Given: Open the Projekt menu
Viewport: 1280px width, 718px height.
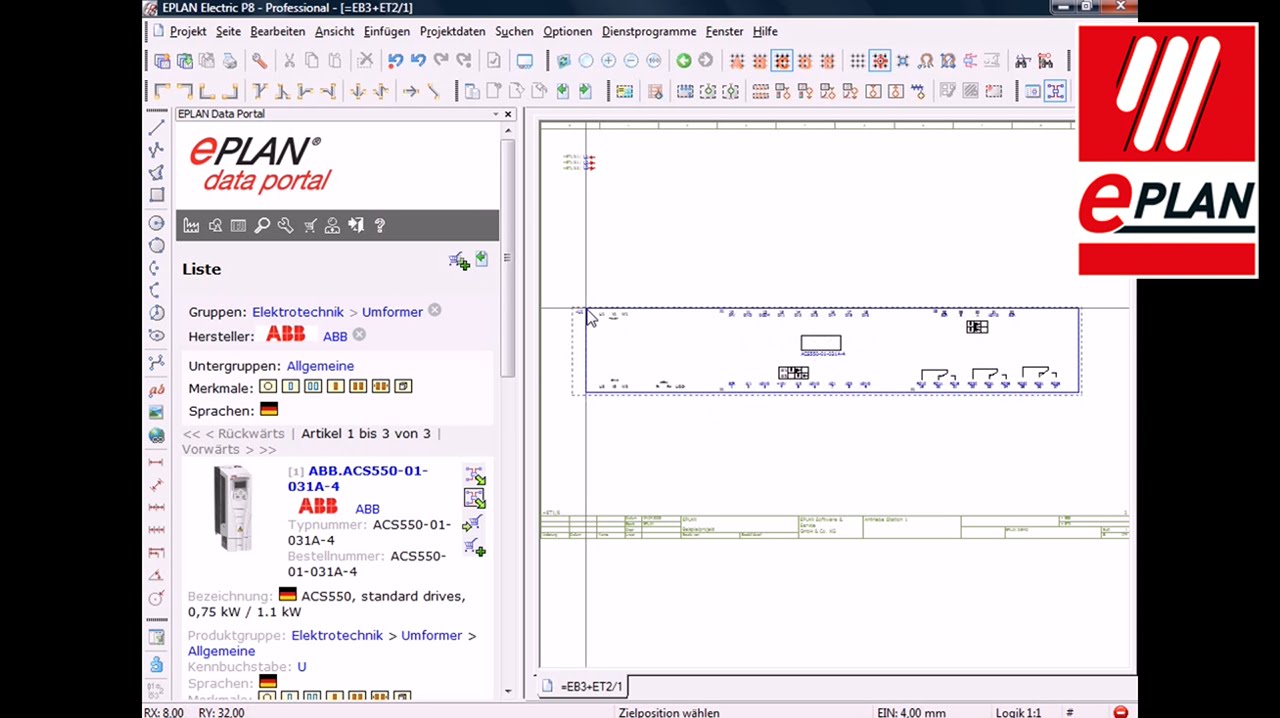Looking at the screenshot, I should click(188, 31).
